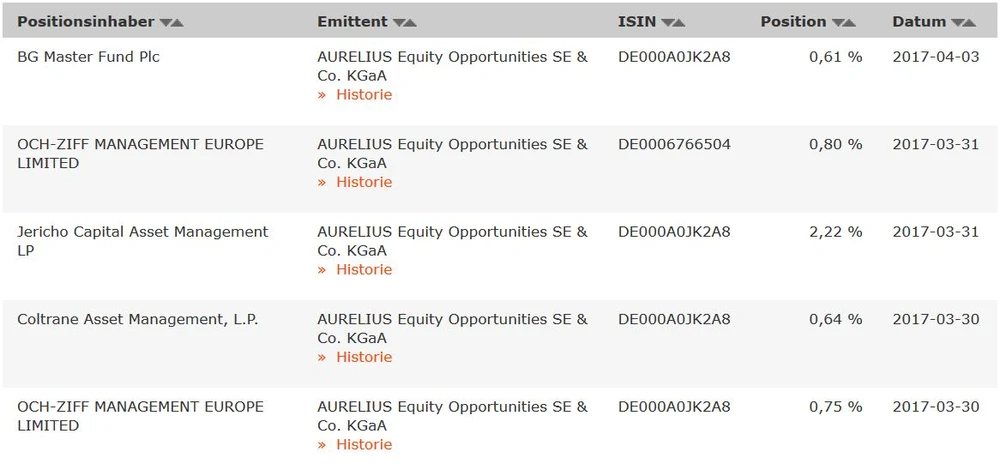Screen dimensions: 1000x476
Task: Sort Emittent column using its up arrow
Action: [411, 22]
